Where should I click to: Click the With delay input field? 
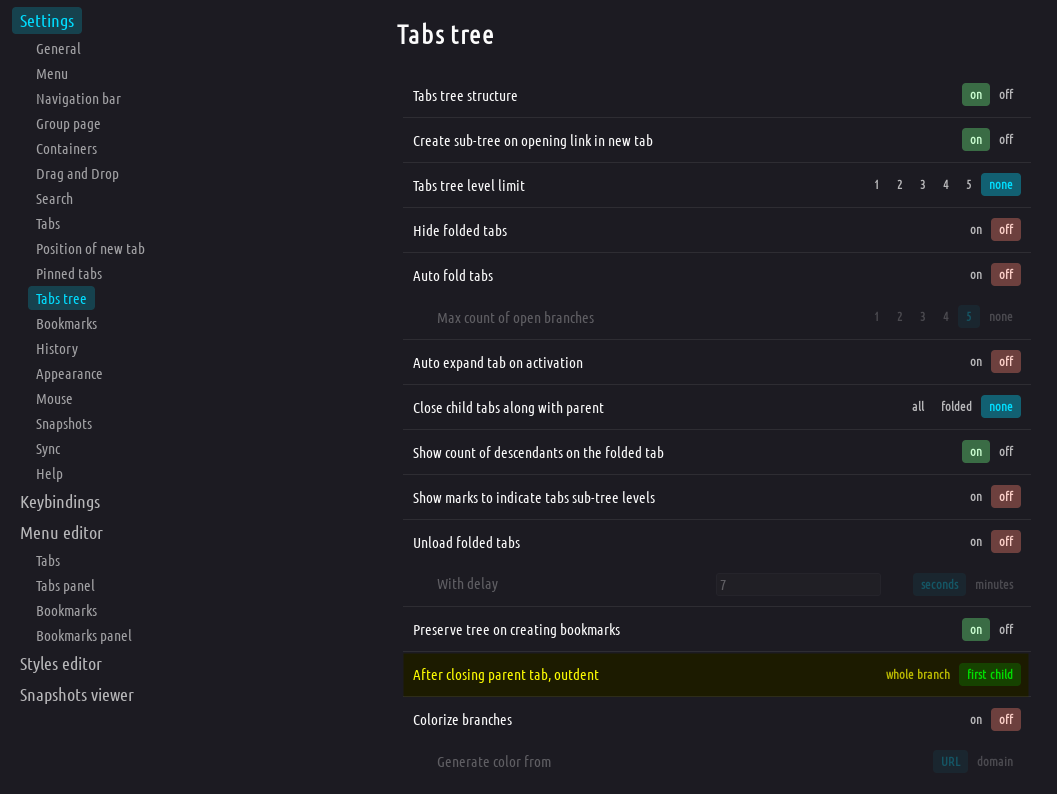(798, 584)
